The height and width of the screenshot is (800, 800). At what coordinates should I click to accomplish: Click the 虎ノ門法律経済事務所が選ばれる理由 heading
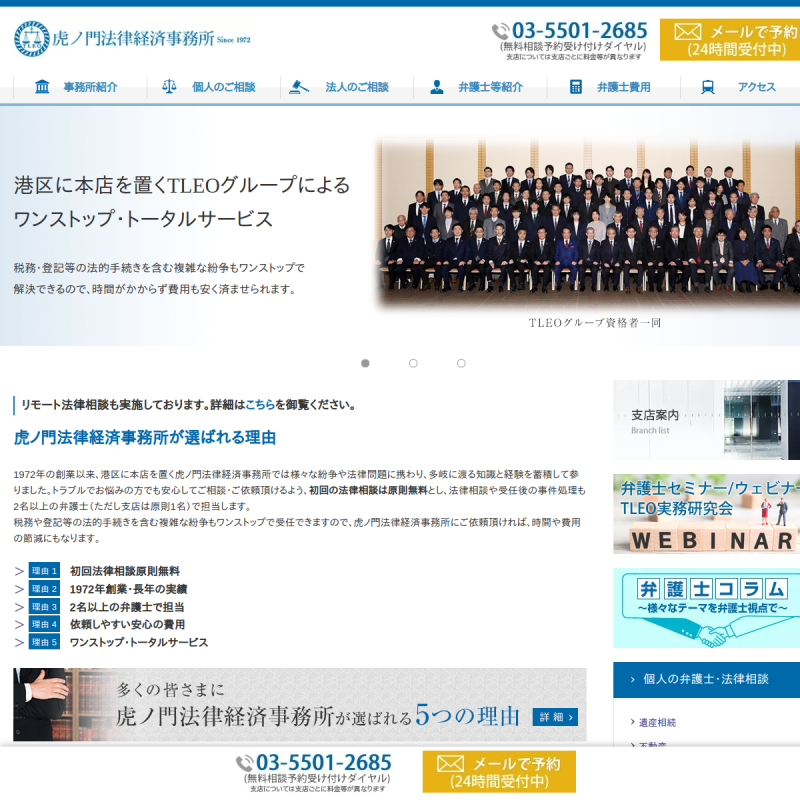[145, 438]
